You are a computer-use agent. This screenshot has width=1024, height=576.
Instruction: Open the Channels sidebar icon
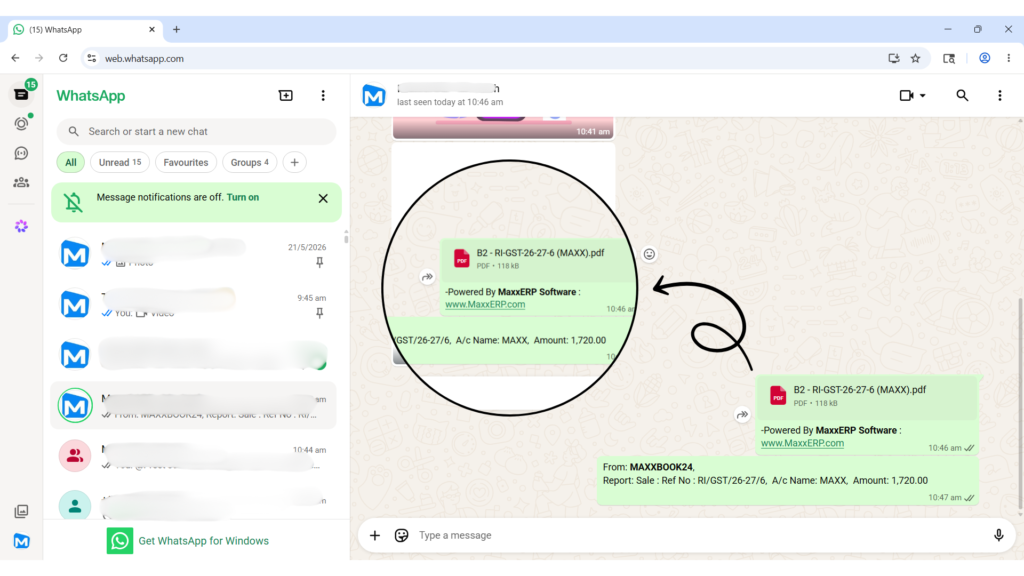point(22,153)
